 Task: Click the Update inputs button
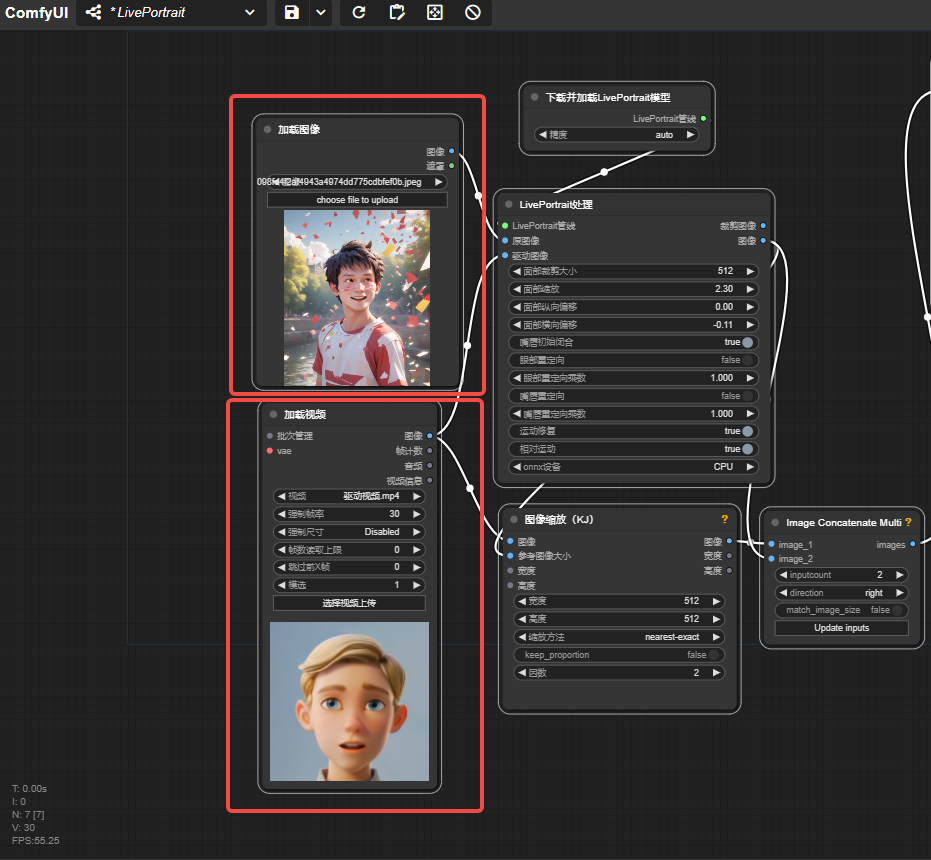[841, 628]
